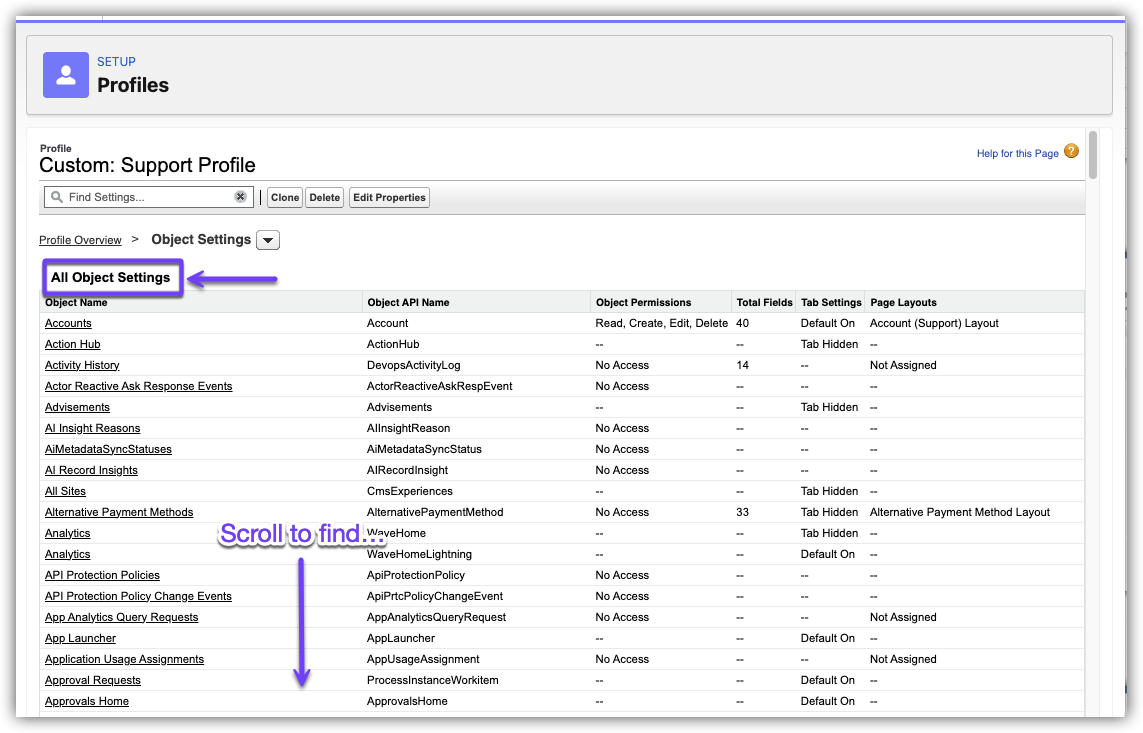Click the Profiles setup person icon
This screenshot has width=1143, height=733.
pyautogui.click(x=66, y=75)
